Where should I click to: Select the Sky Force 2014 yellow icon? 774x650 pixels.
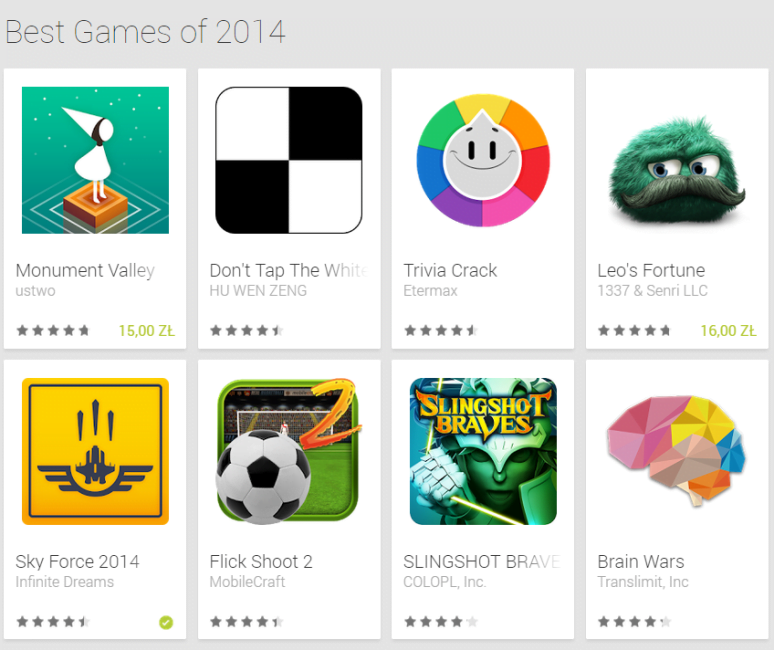pos(95,451)
